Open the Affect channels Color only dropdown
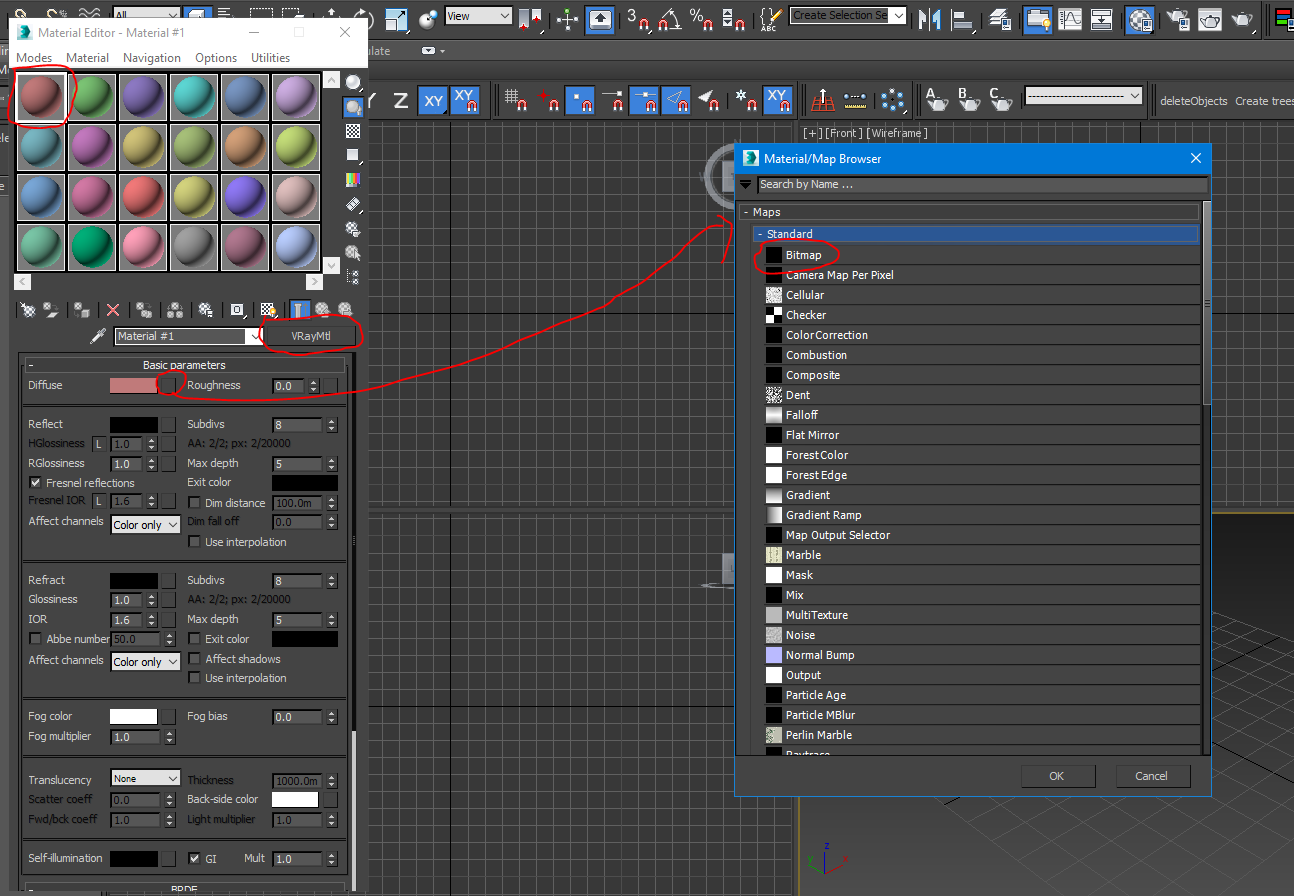This screenshot has width=1294, height=896. coord(145,524)
